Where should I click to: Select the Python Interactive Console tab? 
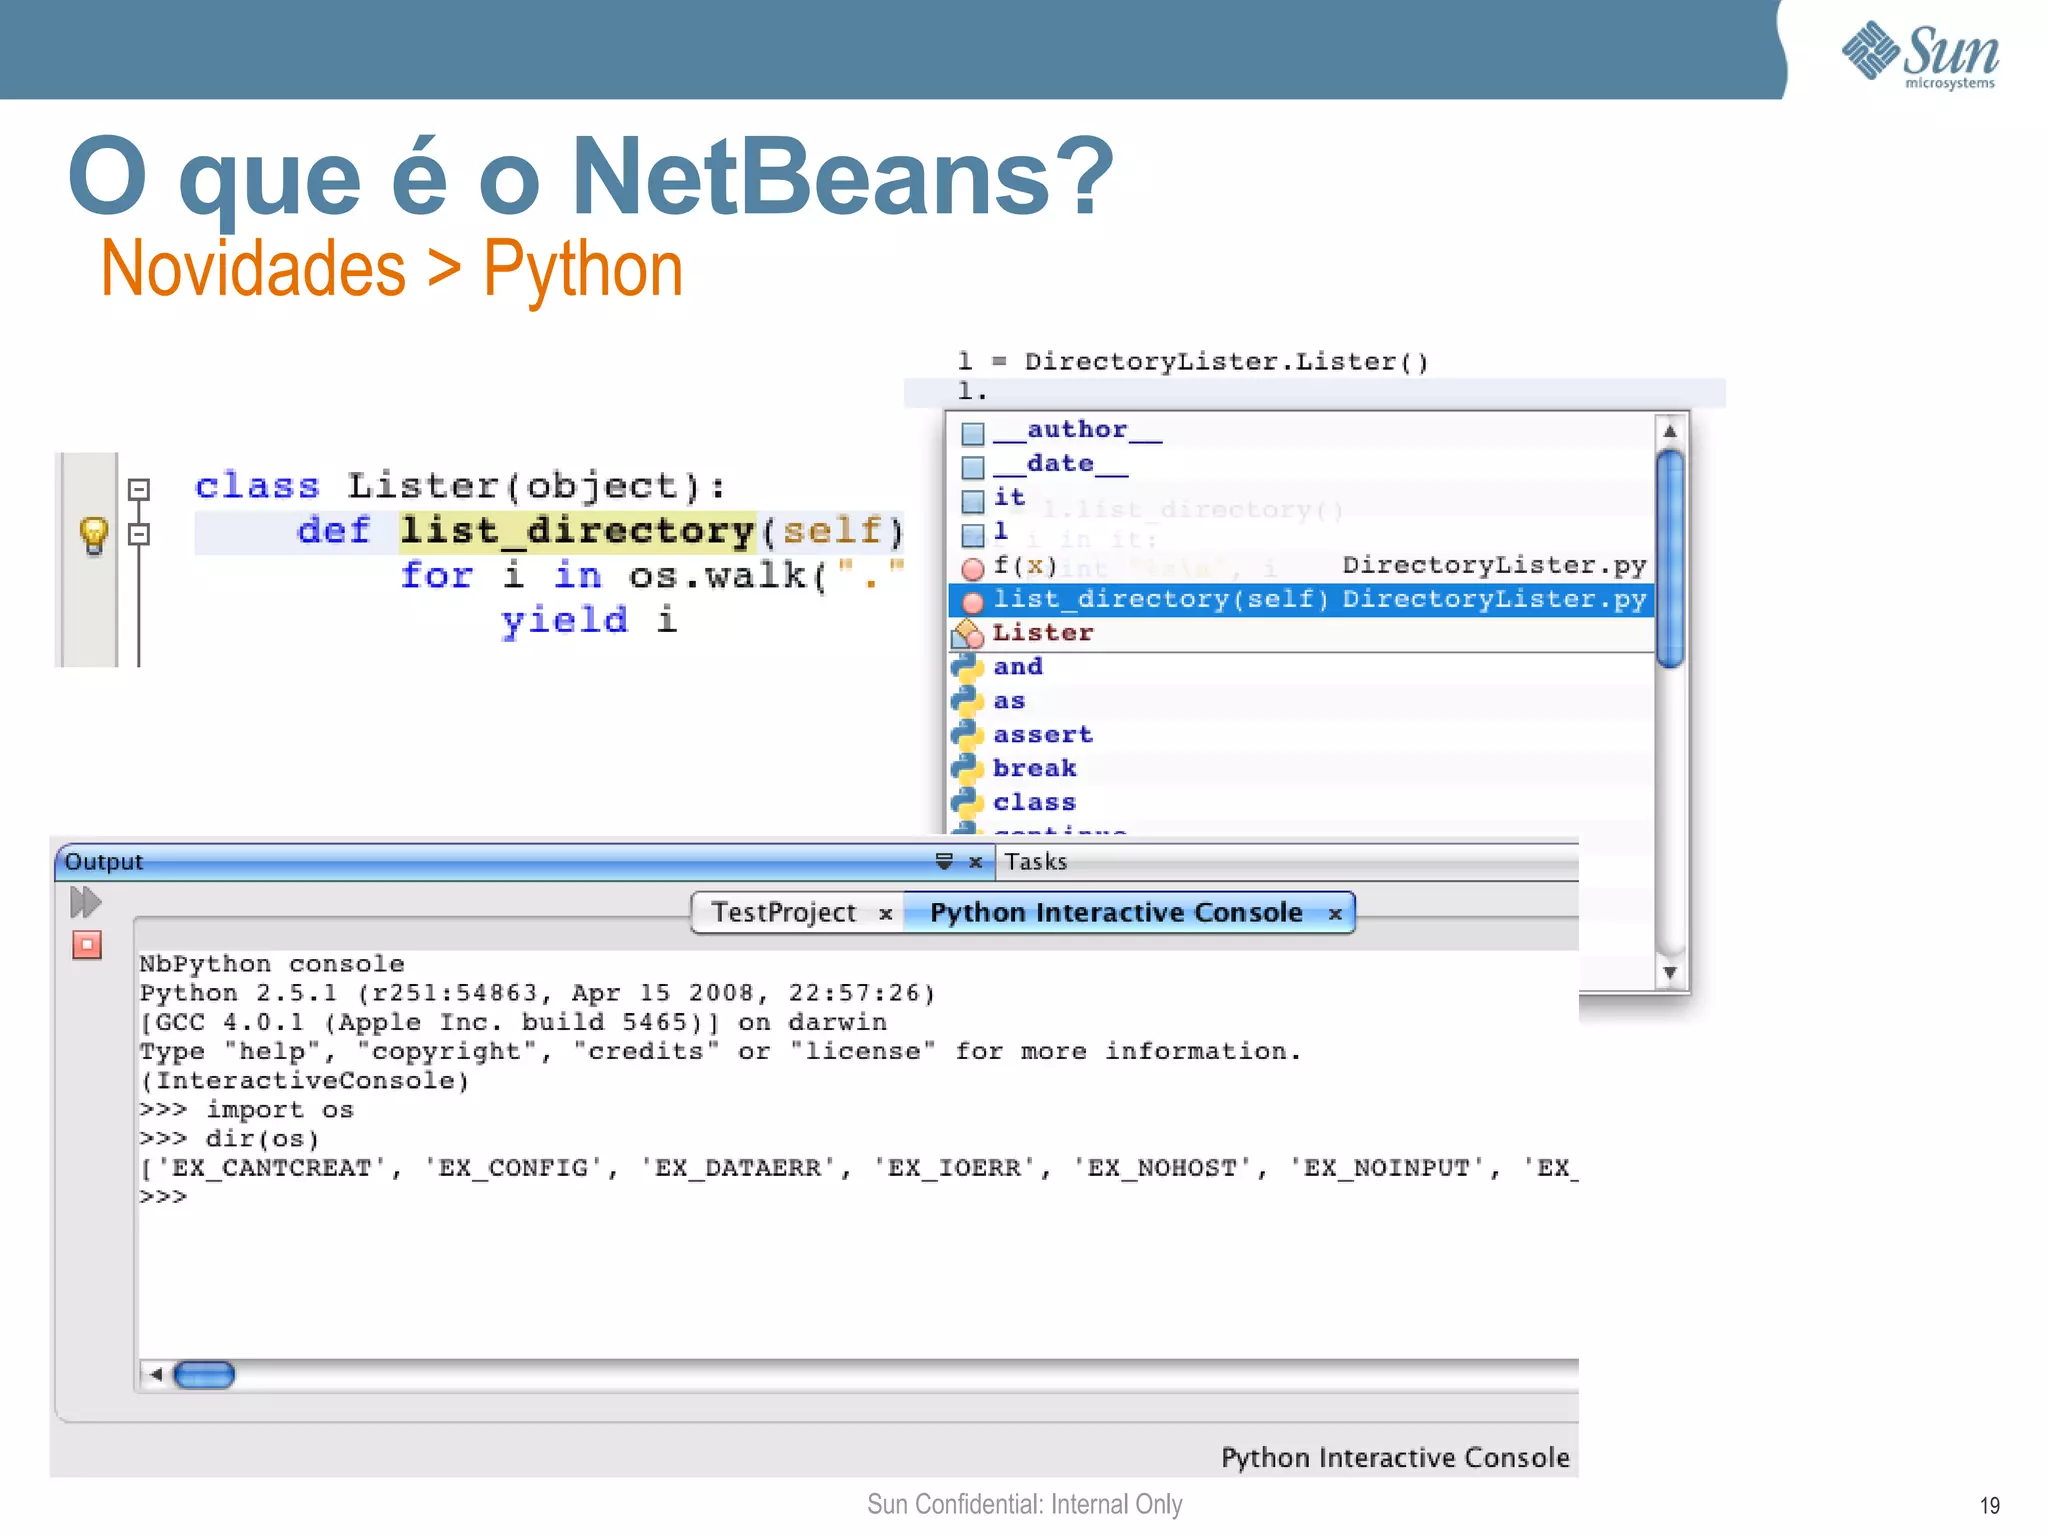tap(1116, 913)
